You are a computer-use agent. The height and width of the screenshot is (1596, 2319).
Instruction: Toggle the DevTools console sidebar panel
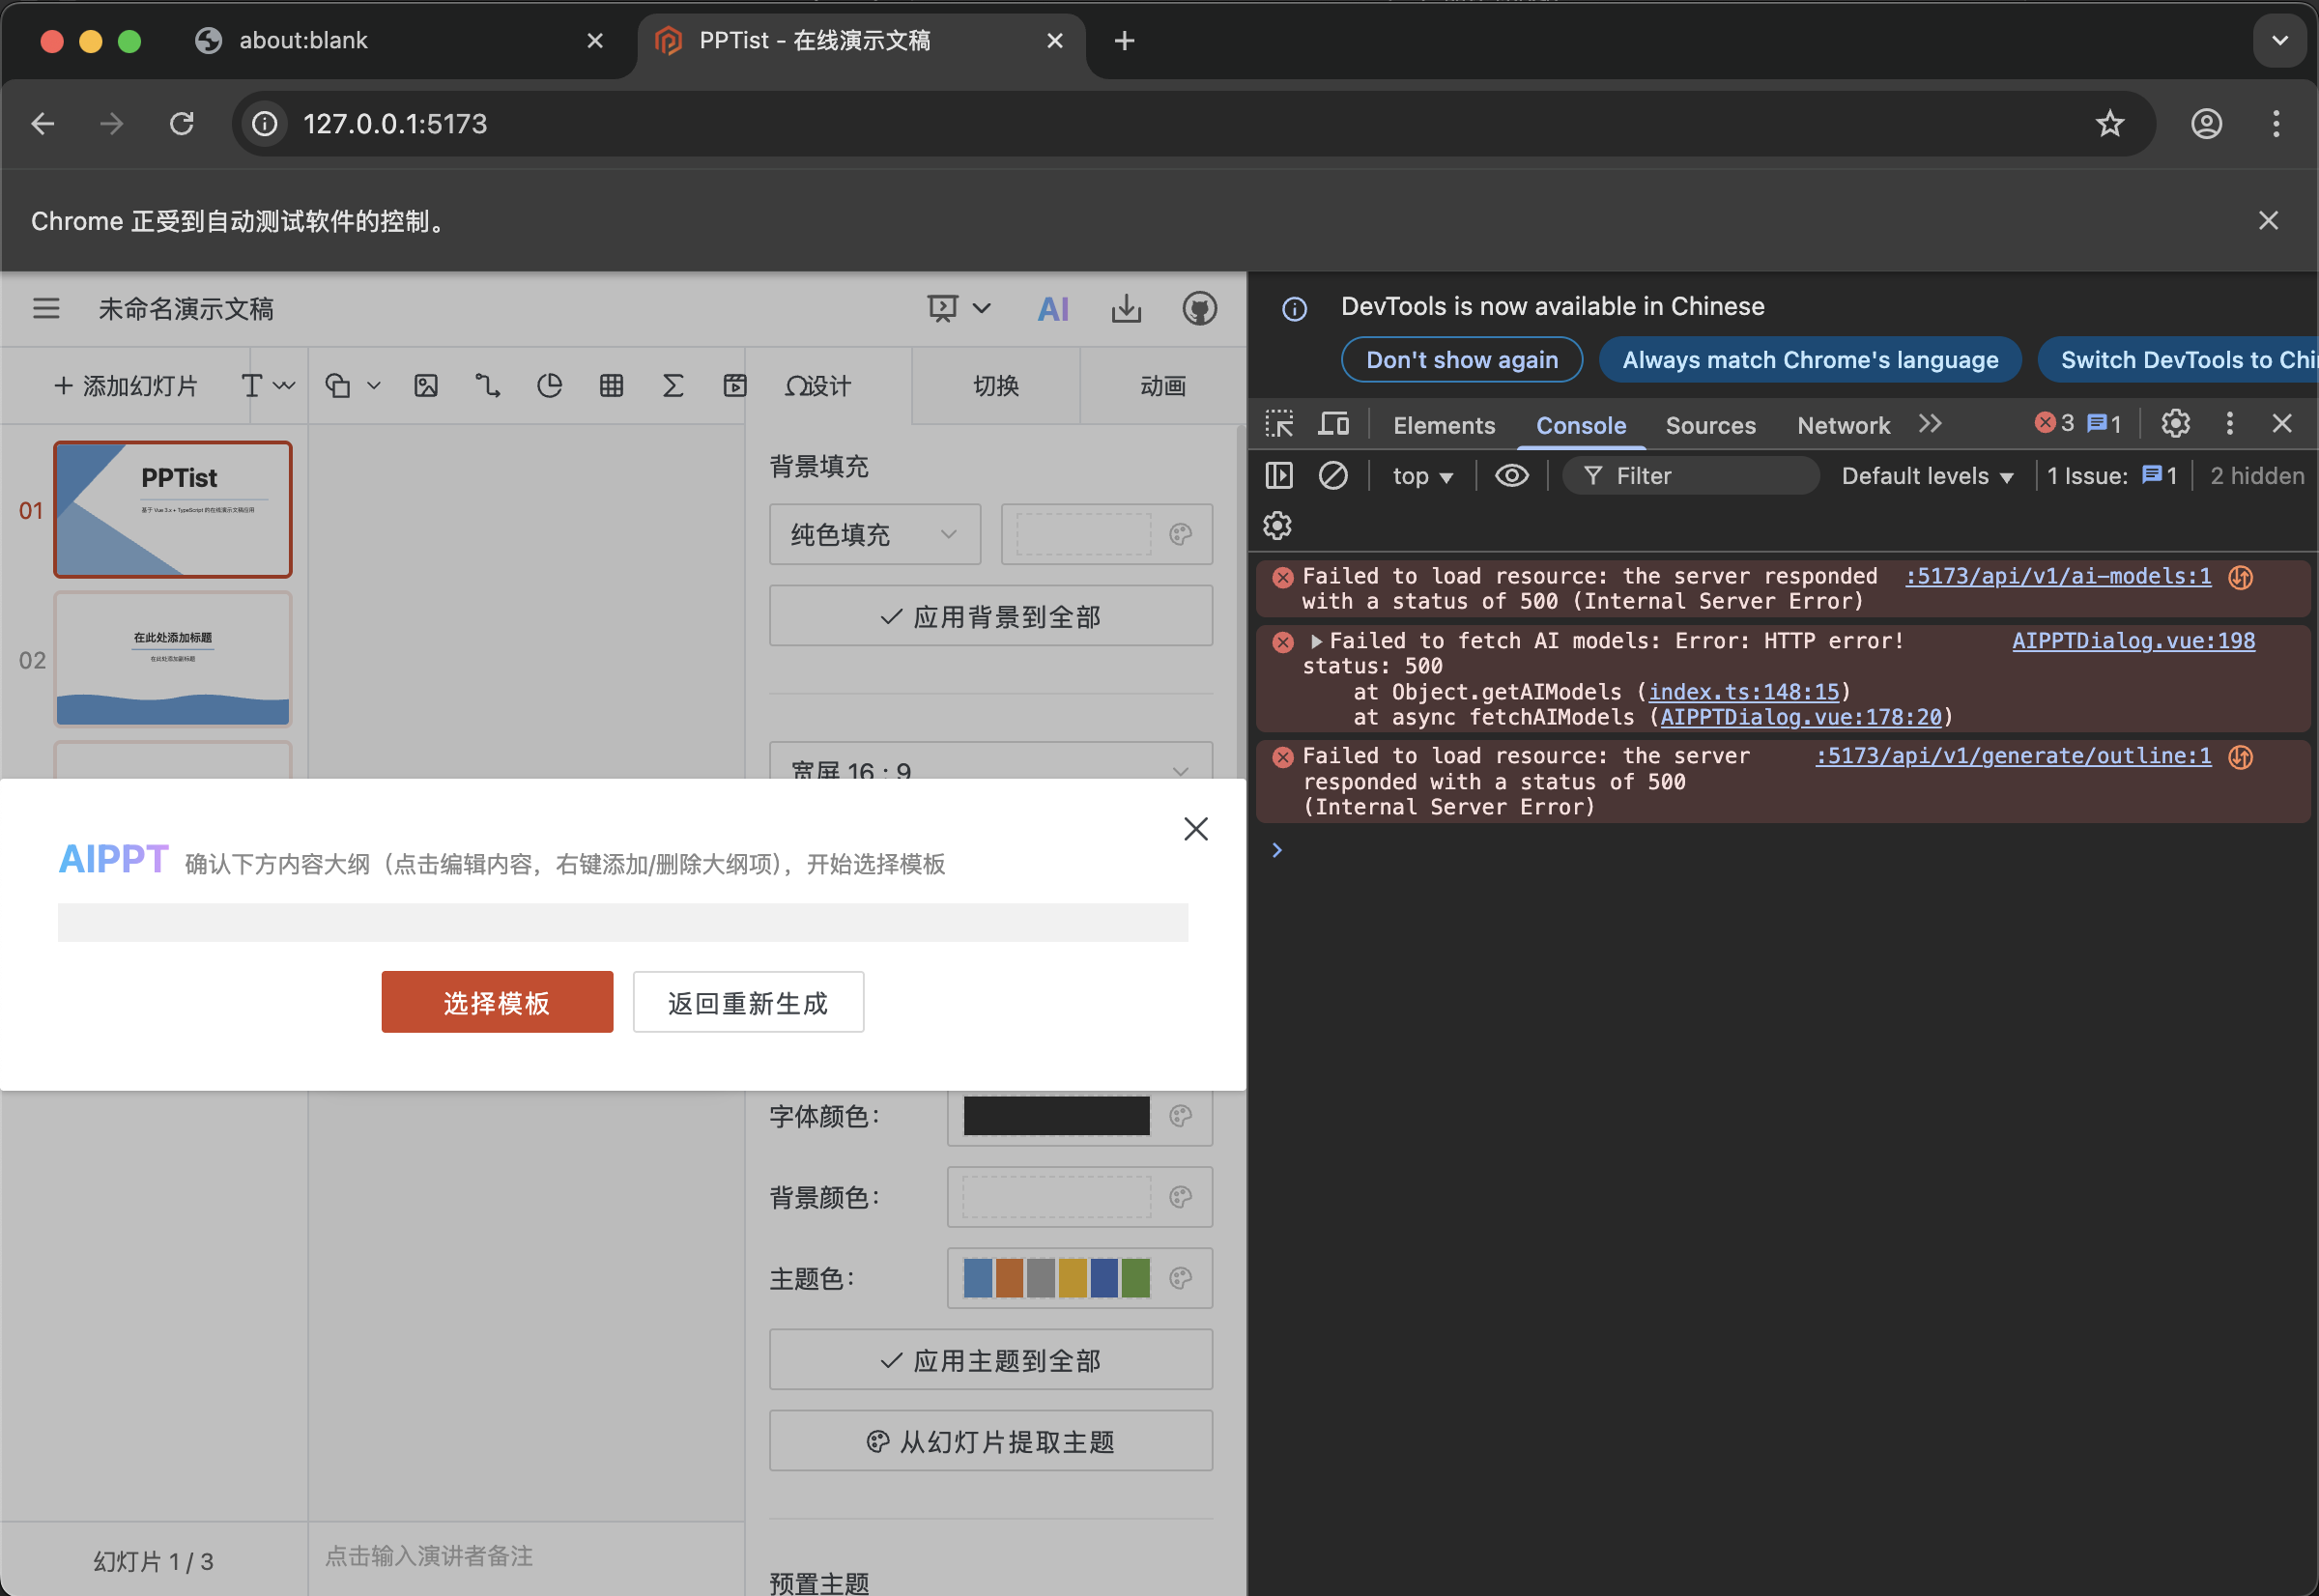pos(1279,476)
